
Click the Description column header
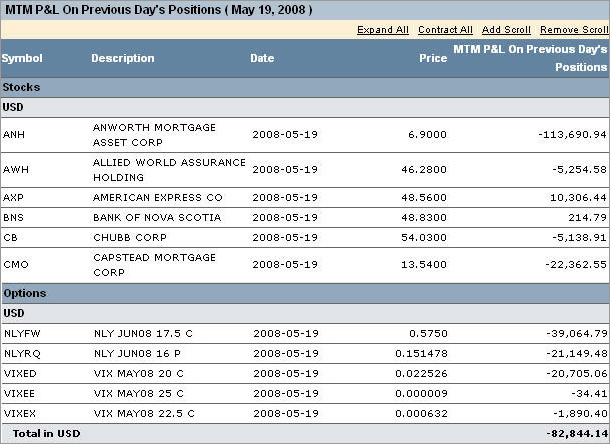123,58
